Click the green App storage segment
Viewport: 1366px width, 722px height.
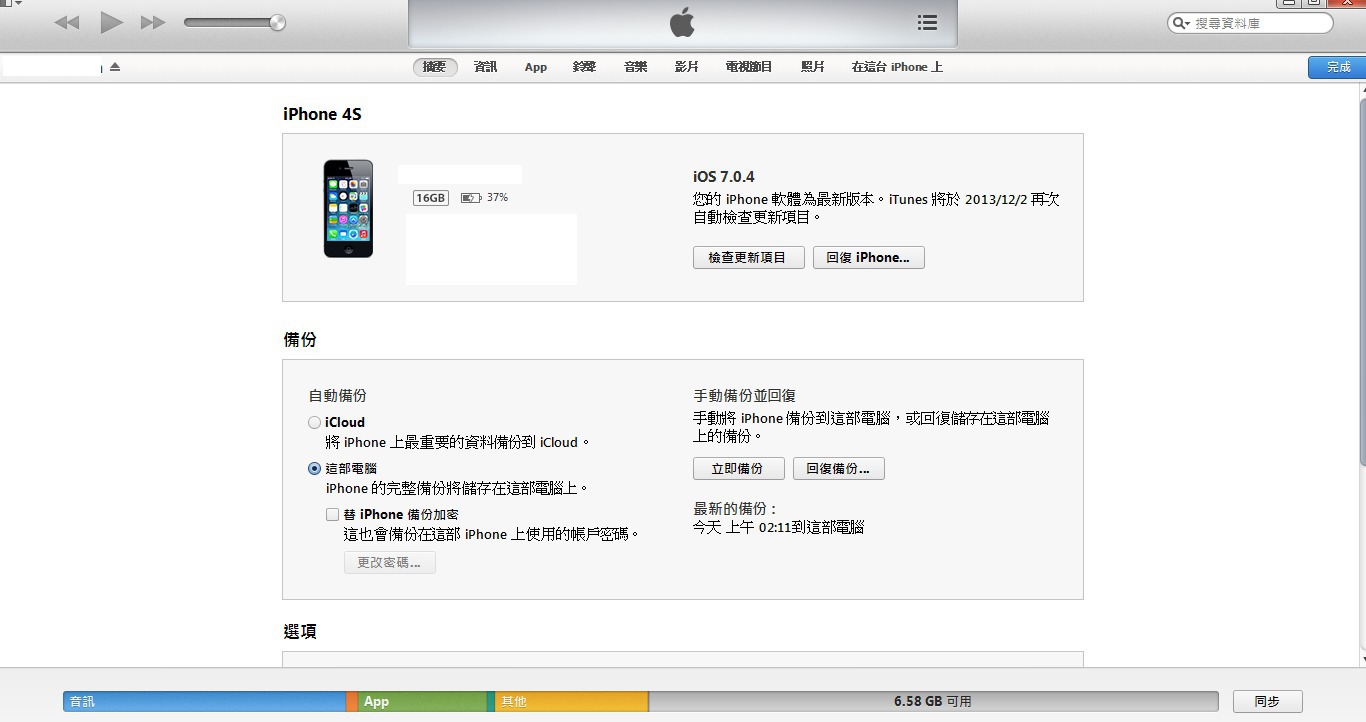(x=421, y=701)
